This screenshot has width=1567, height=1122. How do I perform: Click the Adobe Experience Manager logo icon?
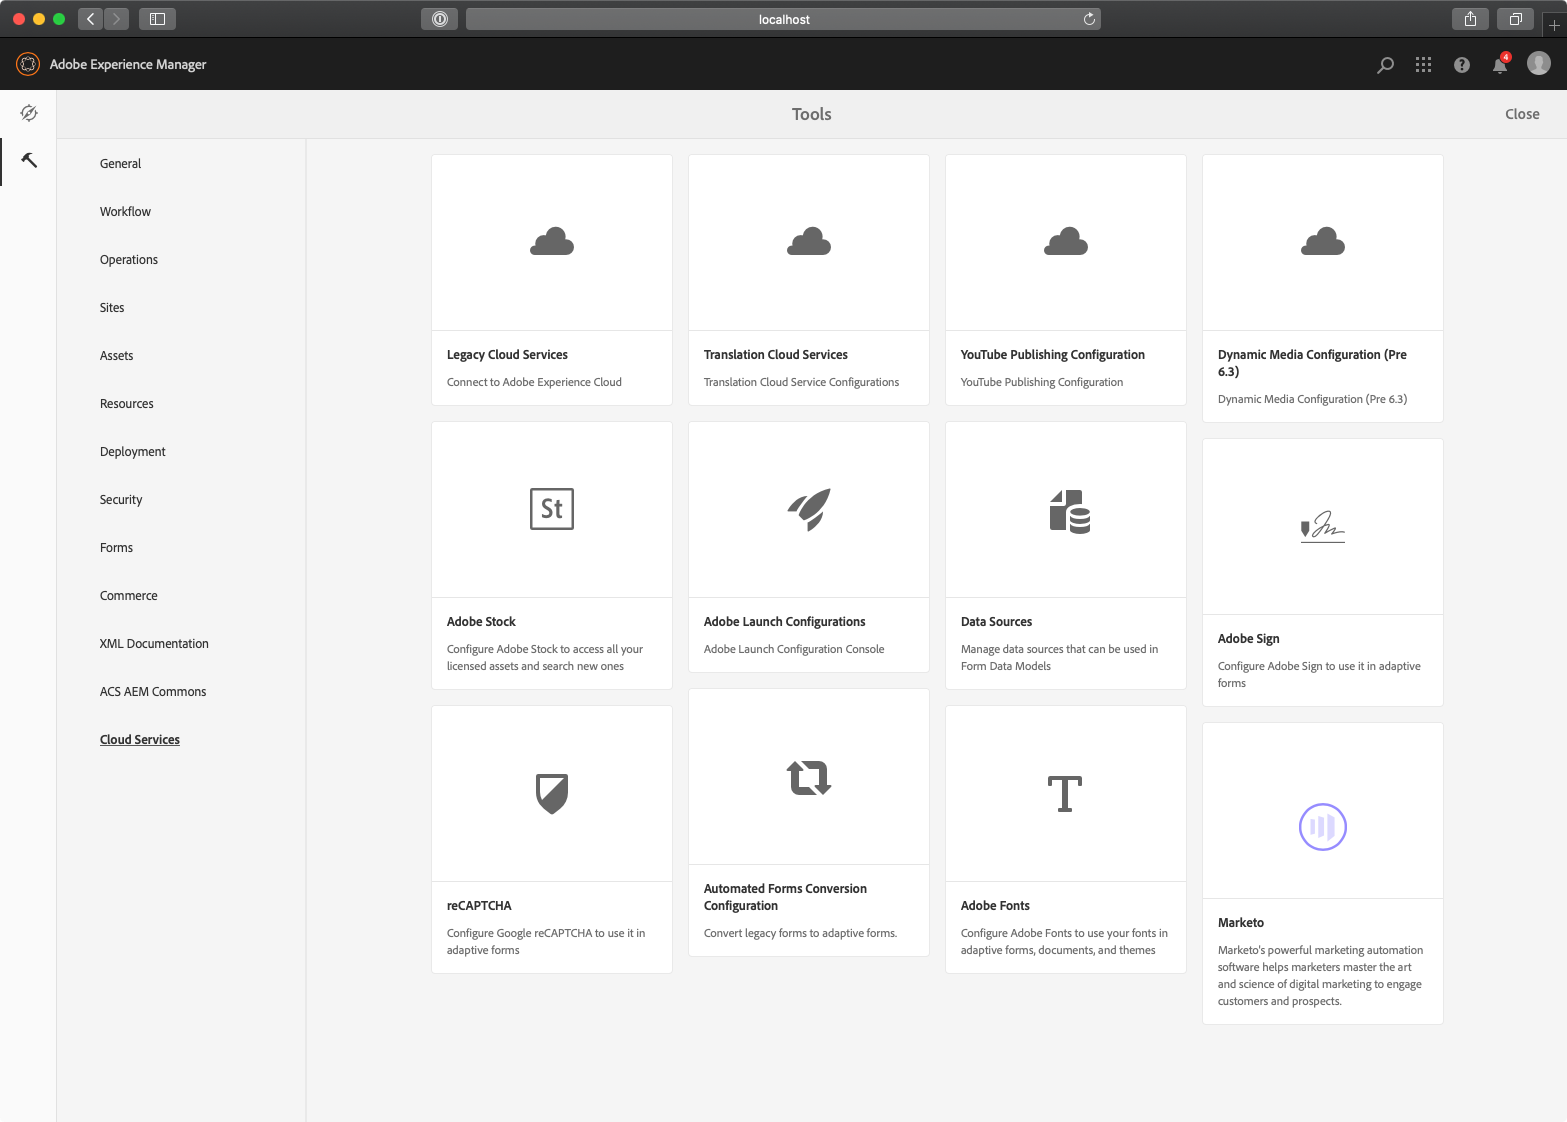[28, 64]
